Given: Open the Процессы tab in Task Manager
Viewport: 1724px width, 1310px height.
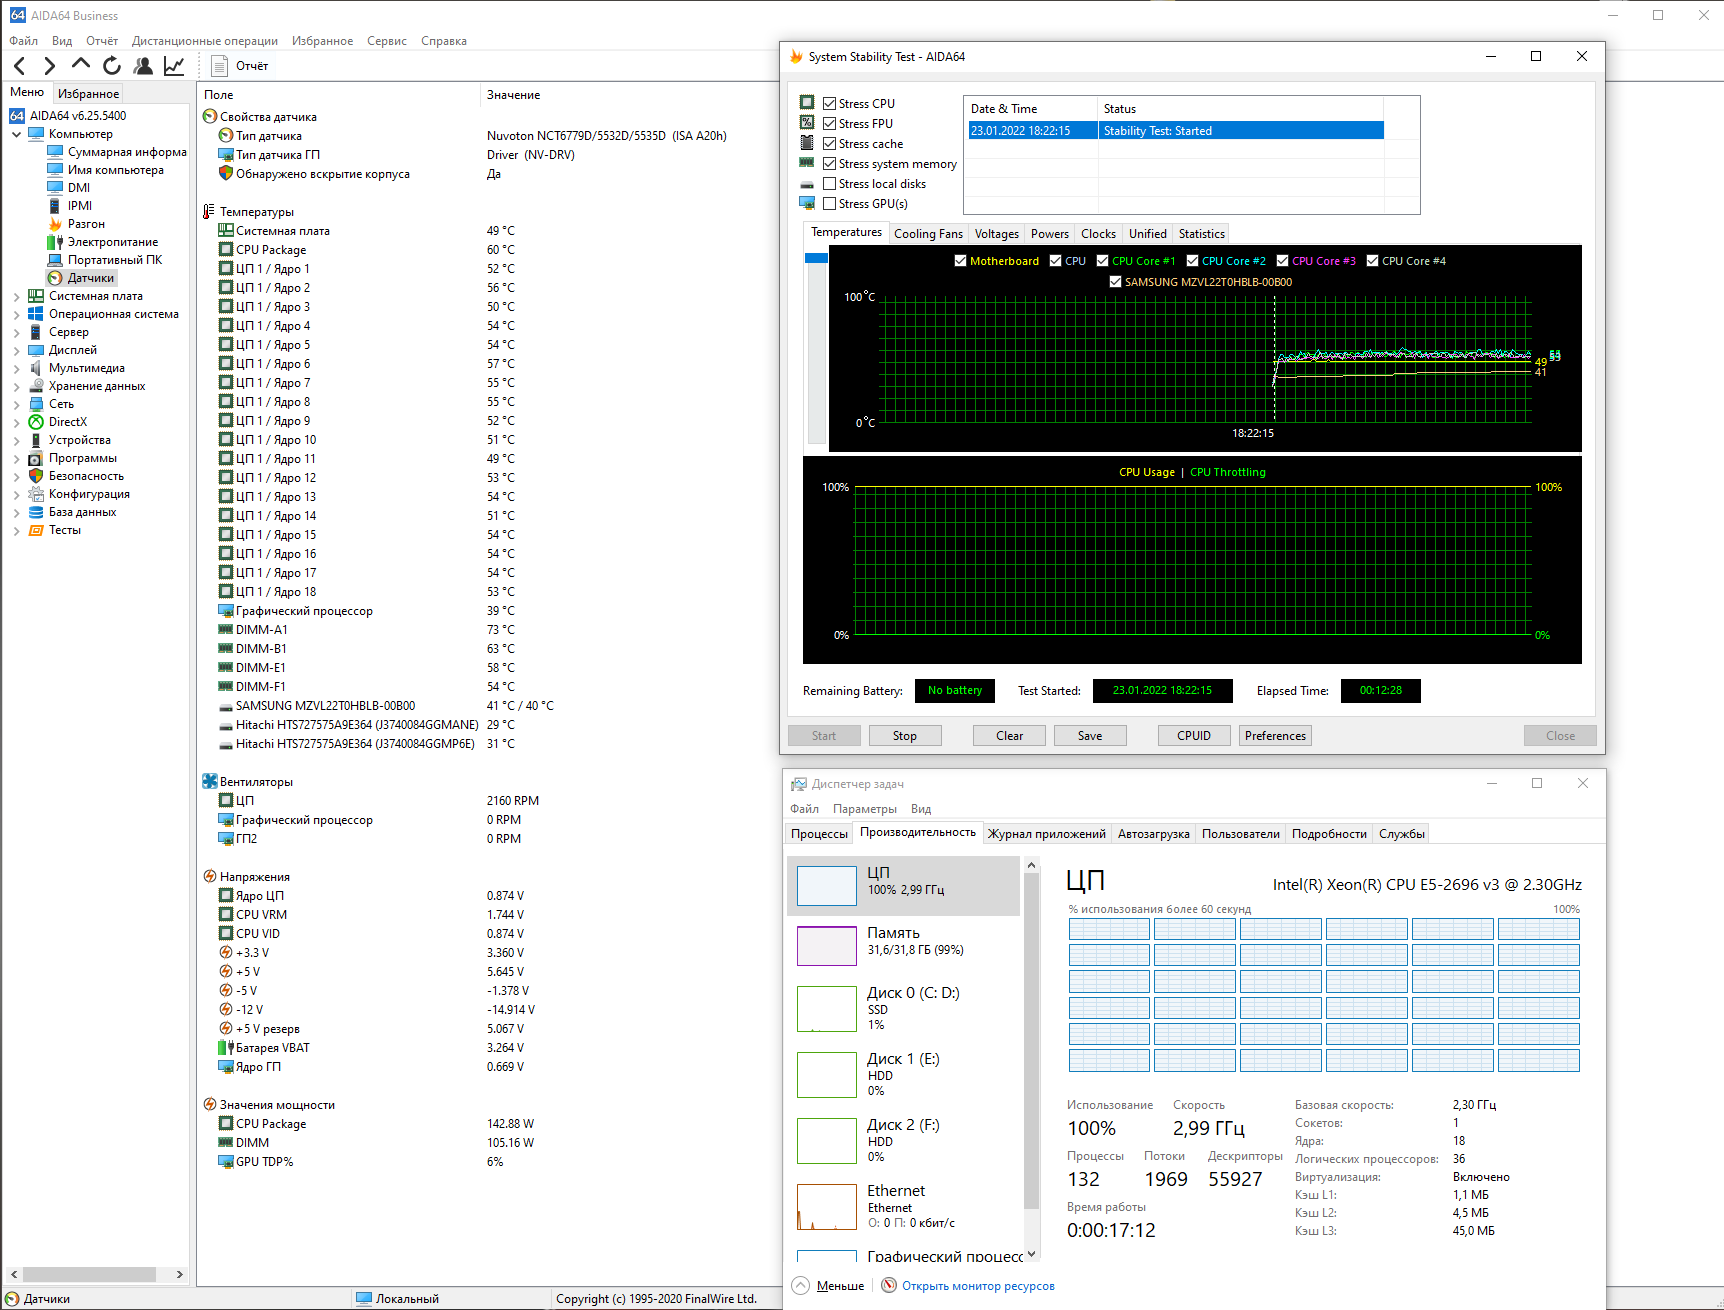Looking at the screenshot, I should pos(819,834).
